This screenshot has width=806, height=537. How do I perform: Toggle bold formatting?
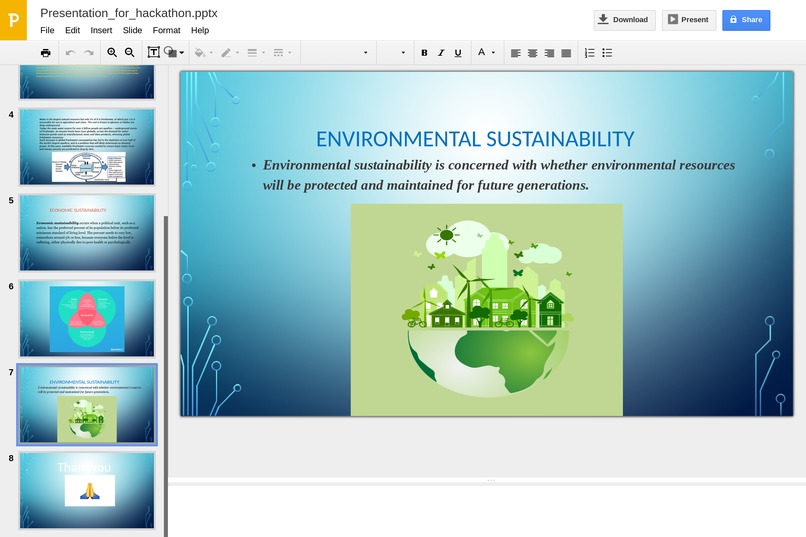point(424,52)
